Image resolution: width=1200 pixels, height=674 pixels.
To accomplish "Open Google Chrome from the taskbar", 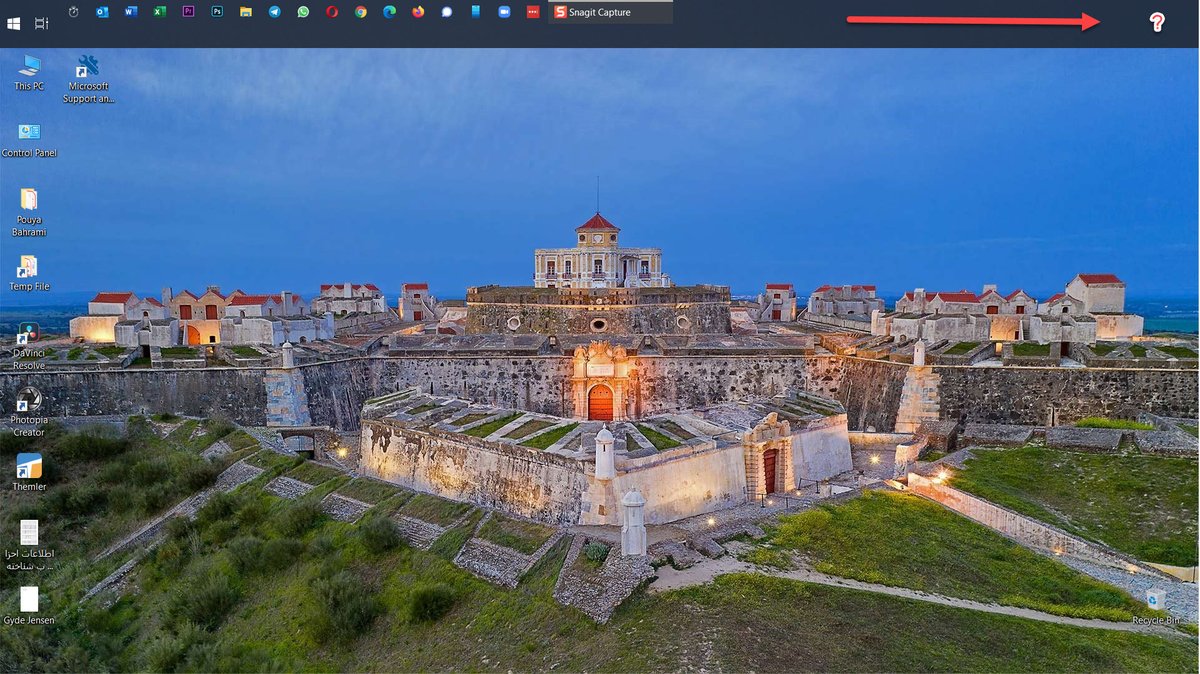I will coord(359,13).
